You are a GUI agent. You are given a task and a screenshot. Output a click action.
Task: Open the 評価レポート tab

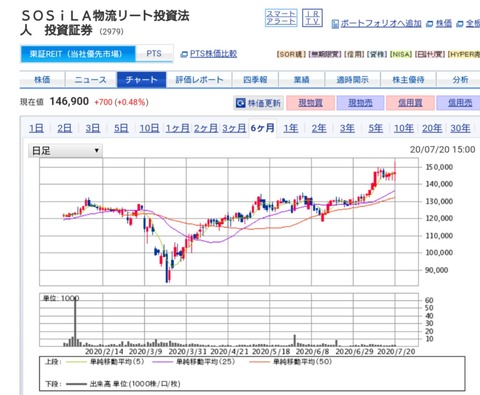(199, 80)
